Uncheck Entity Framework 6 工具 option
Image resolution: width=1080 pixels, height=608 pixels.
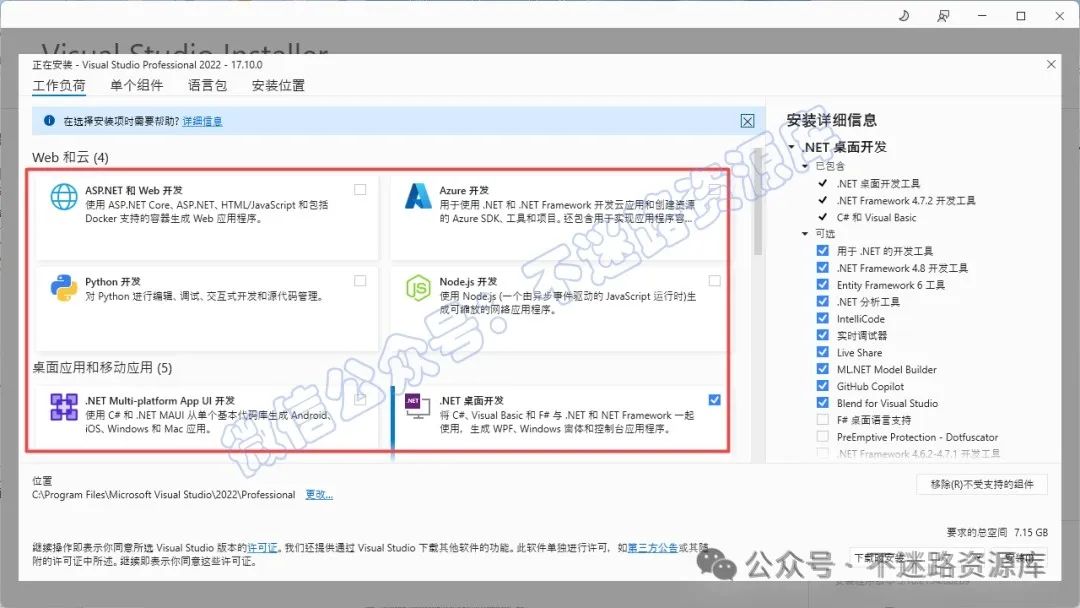(822, 284)
